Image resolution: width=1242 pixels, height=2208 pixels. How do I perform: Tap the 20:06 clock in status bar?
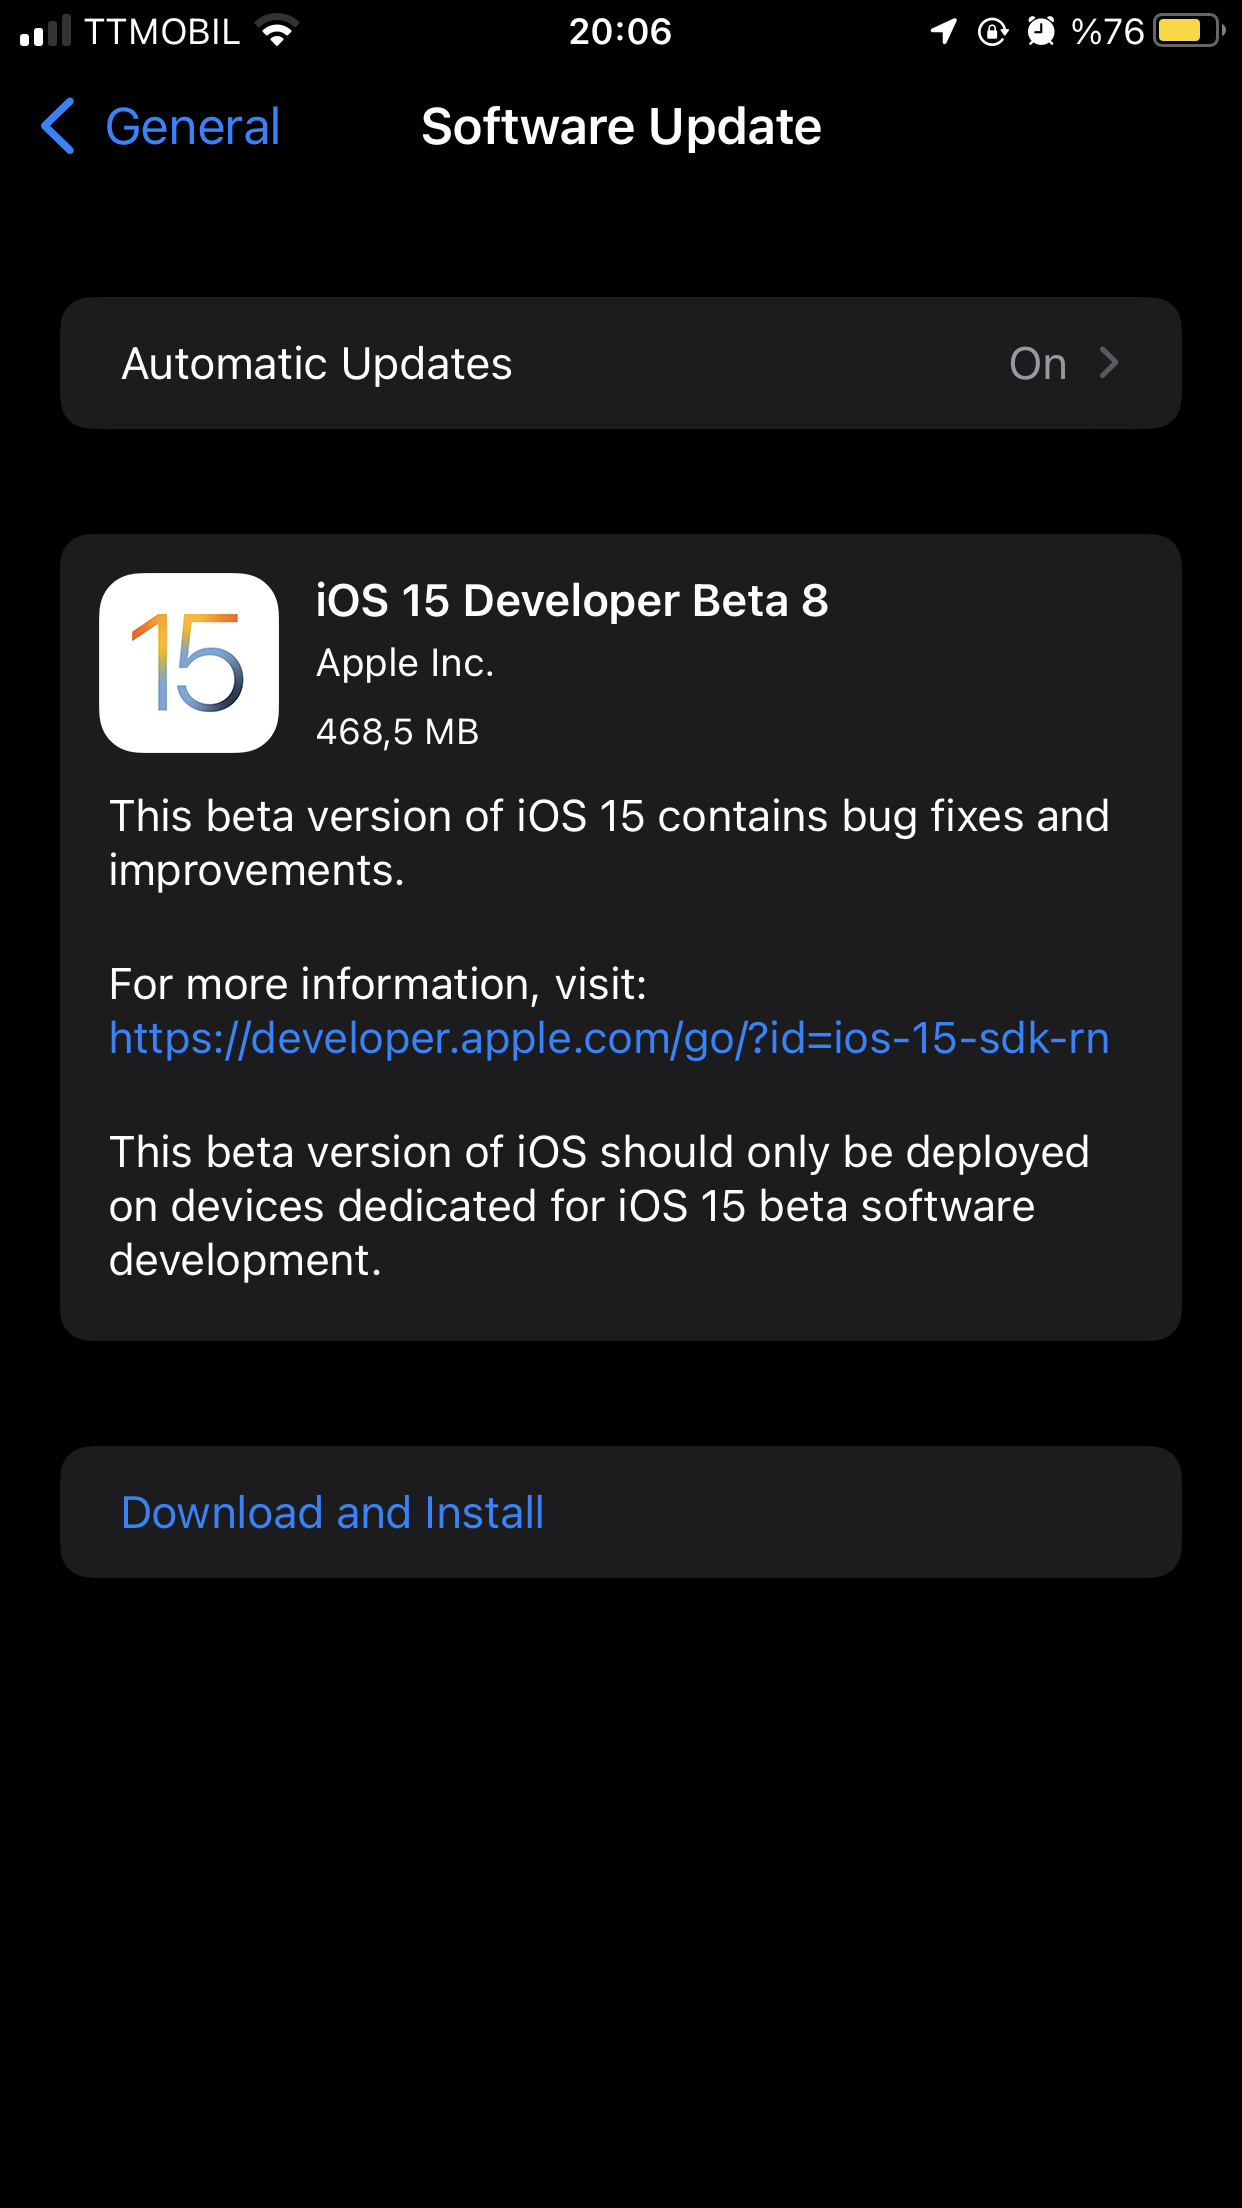tap(620, 32)
